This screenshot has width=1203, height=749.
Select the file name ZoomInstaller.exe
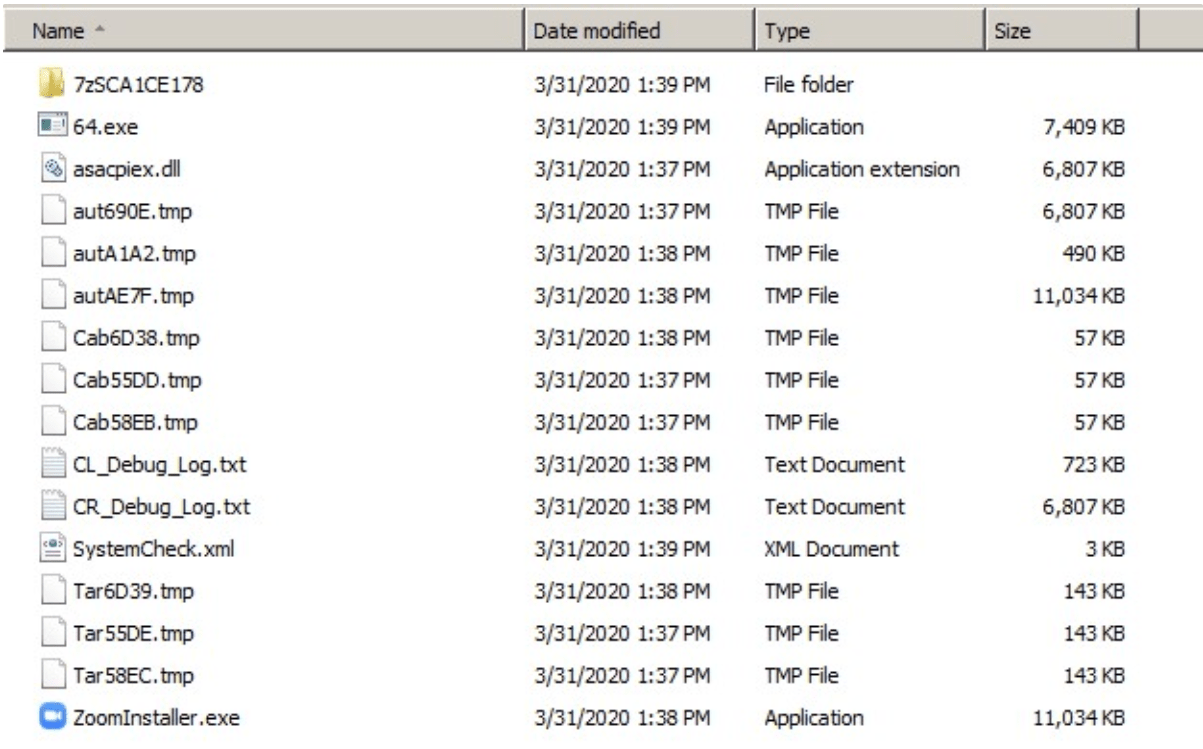156,717
